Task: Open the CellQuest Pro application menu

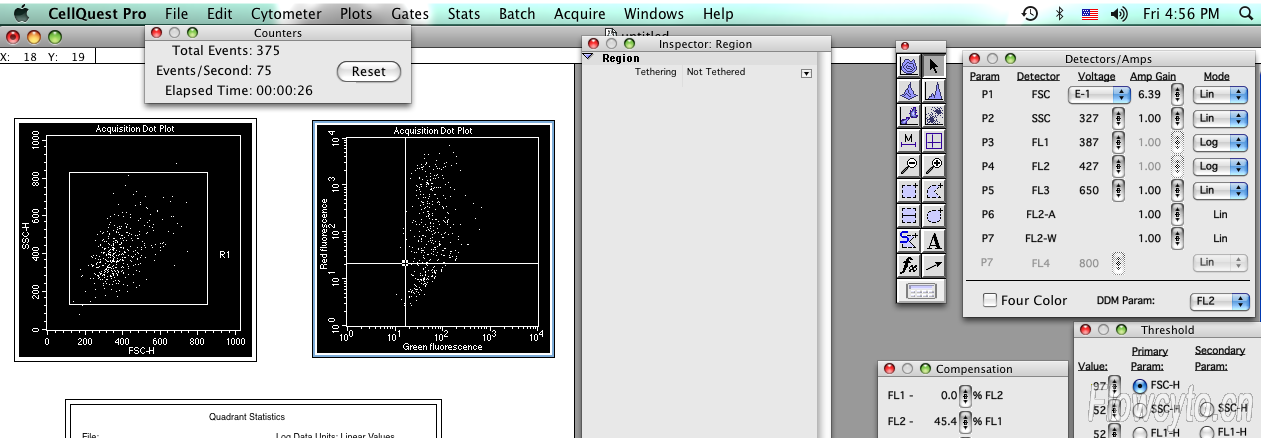Action: (x=96, y=14)
